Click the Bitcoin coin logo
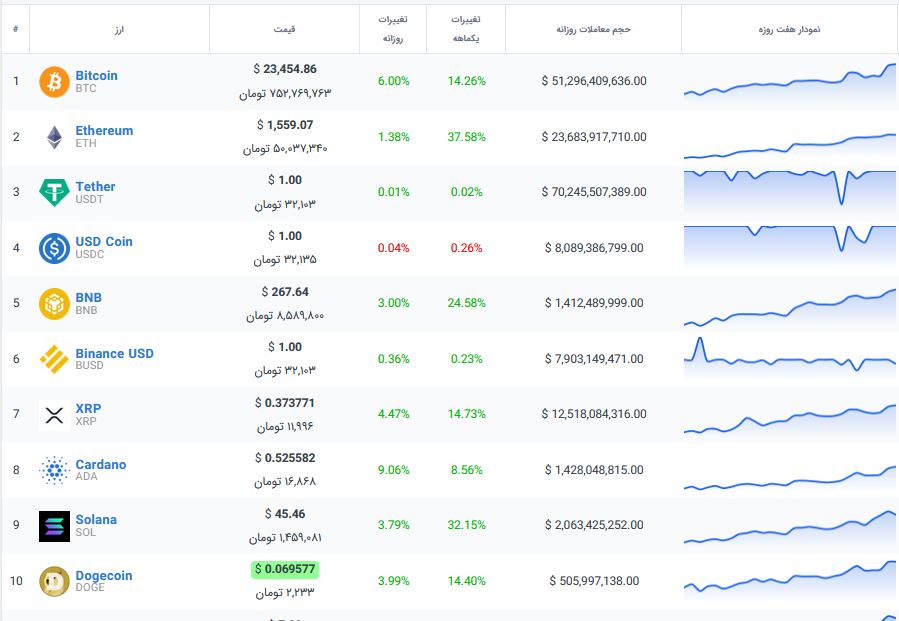This screenshot has height=621, width=899. tap(54, 81)
